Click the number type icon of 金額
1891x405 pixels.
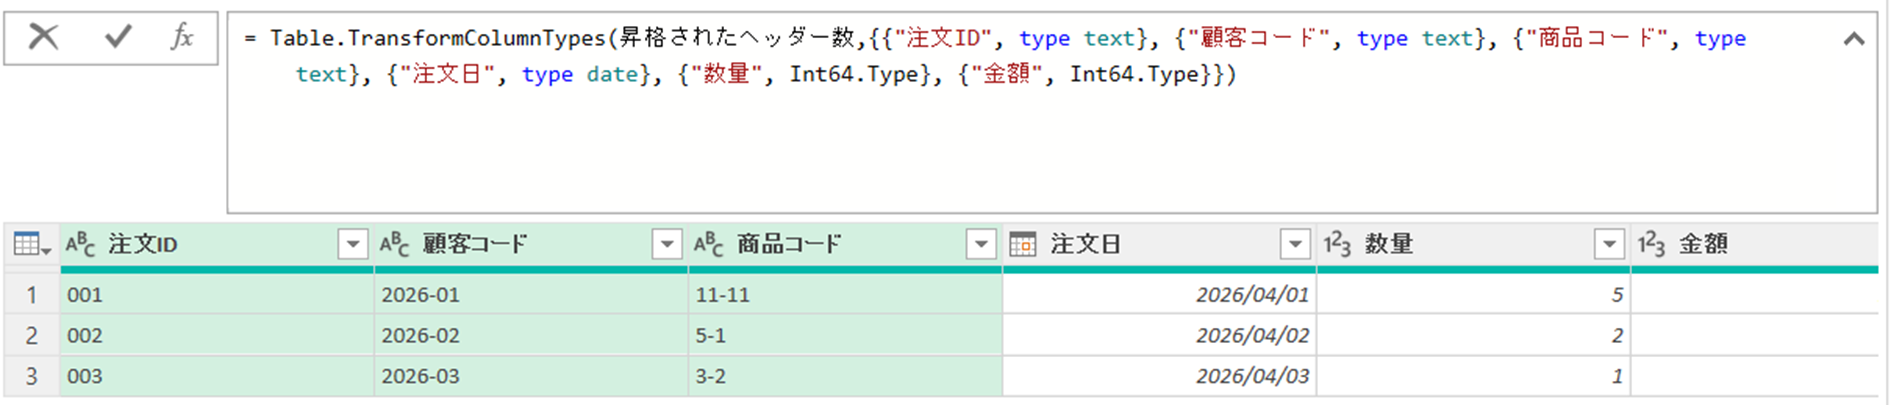click(1651, 244)
